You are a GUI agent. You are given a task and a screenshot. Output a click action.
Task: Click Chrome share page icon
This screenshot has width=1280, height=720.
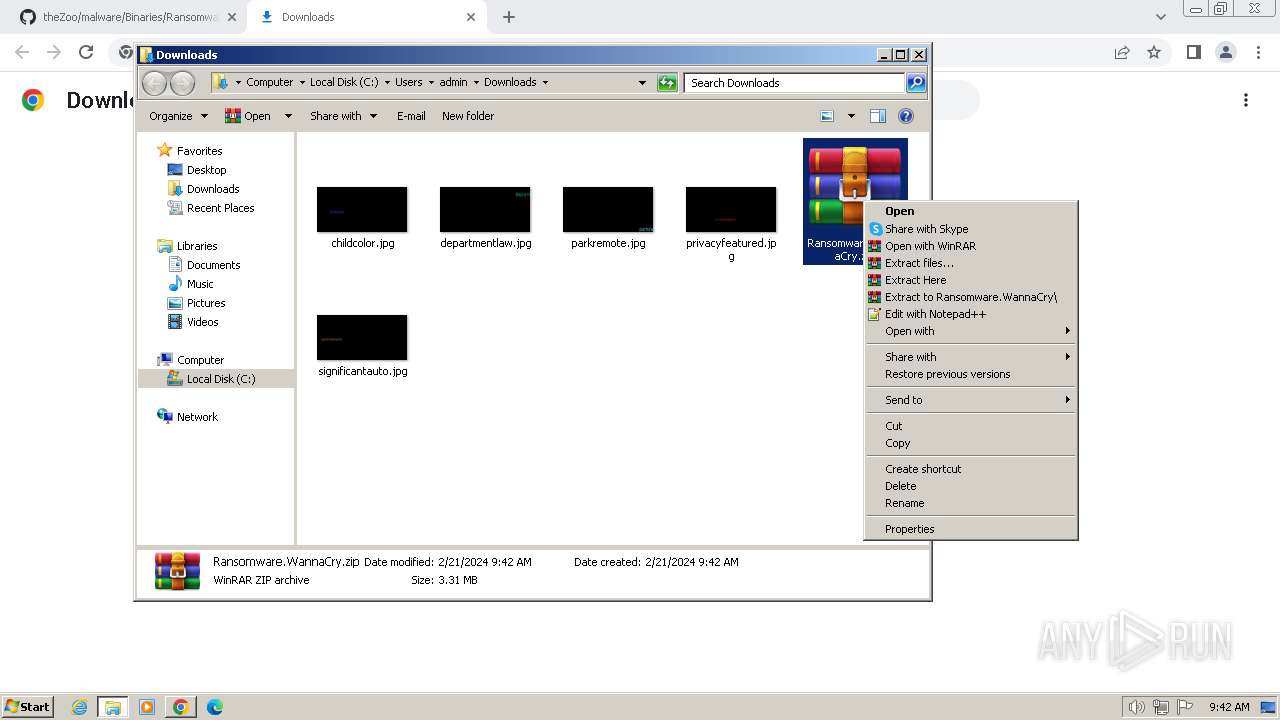tap(1122, 52)
